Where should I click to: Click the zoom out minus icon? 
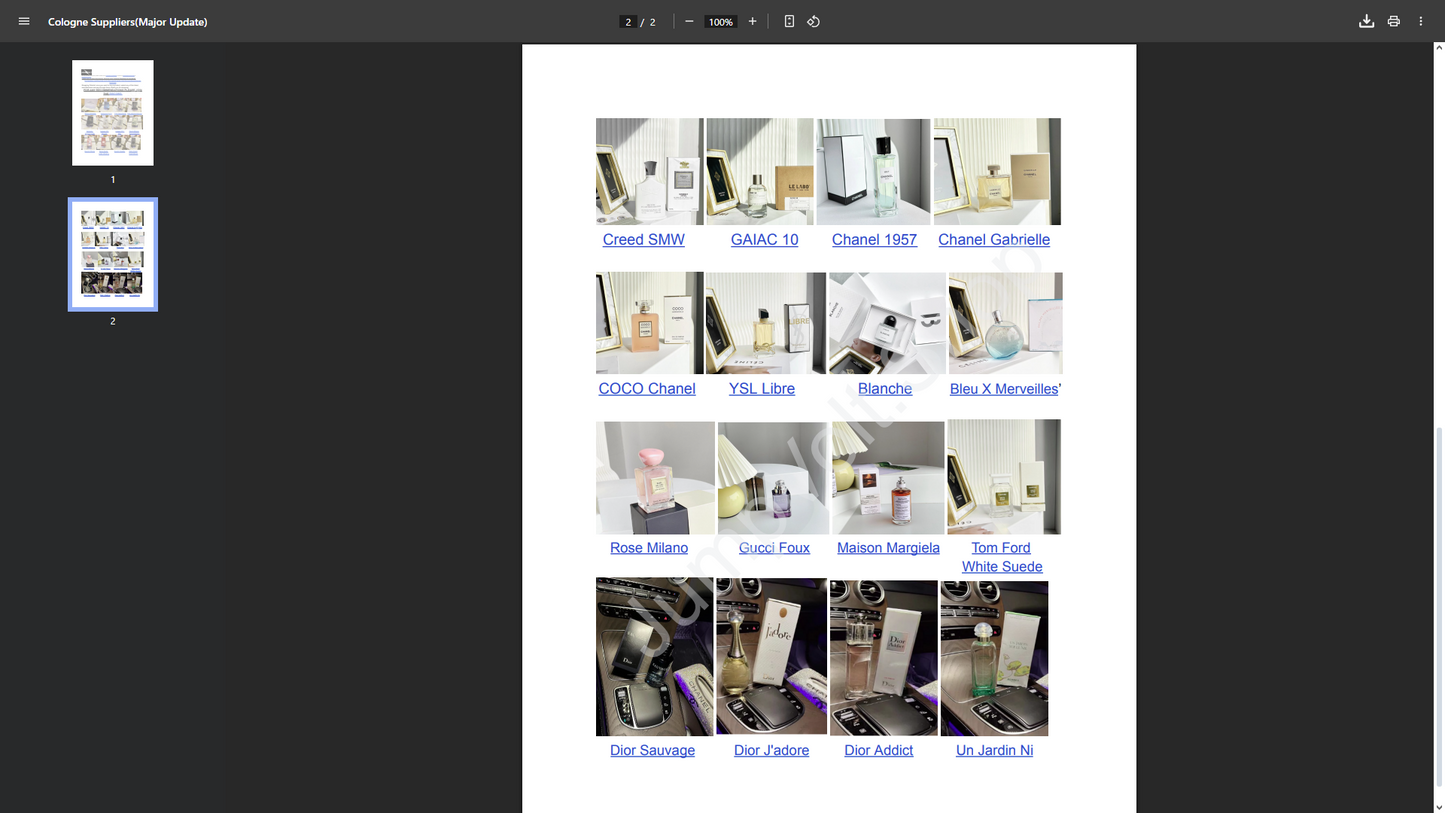point(689,21)
